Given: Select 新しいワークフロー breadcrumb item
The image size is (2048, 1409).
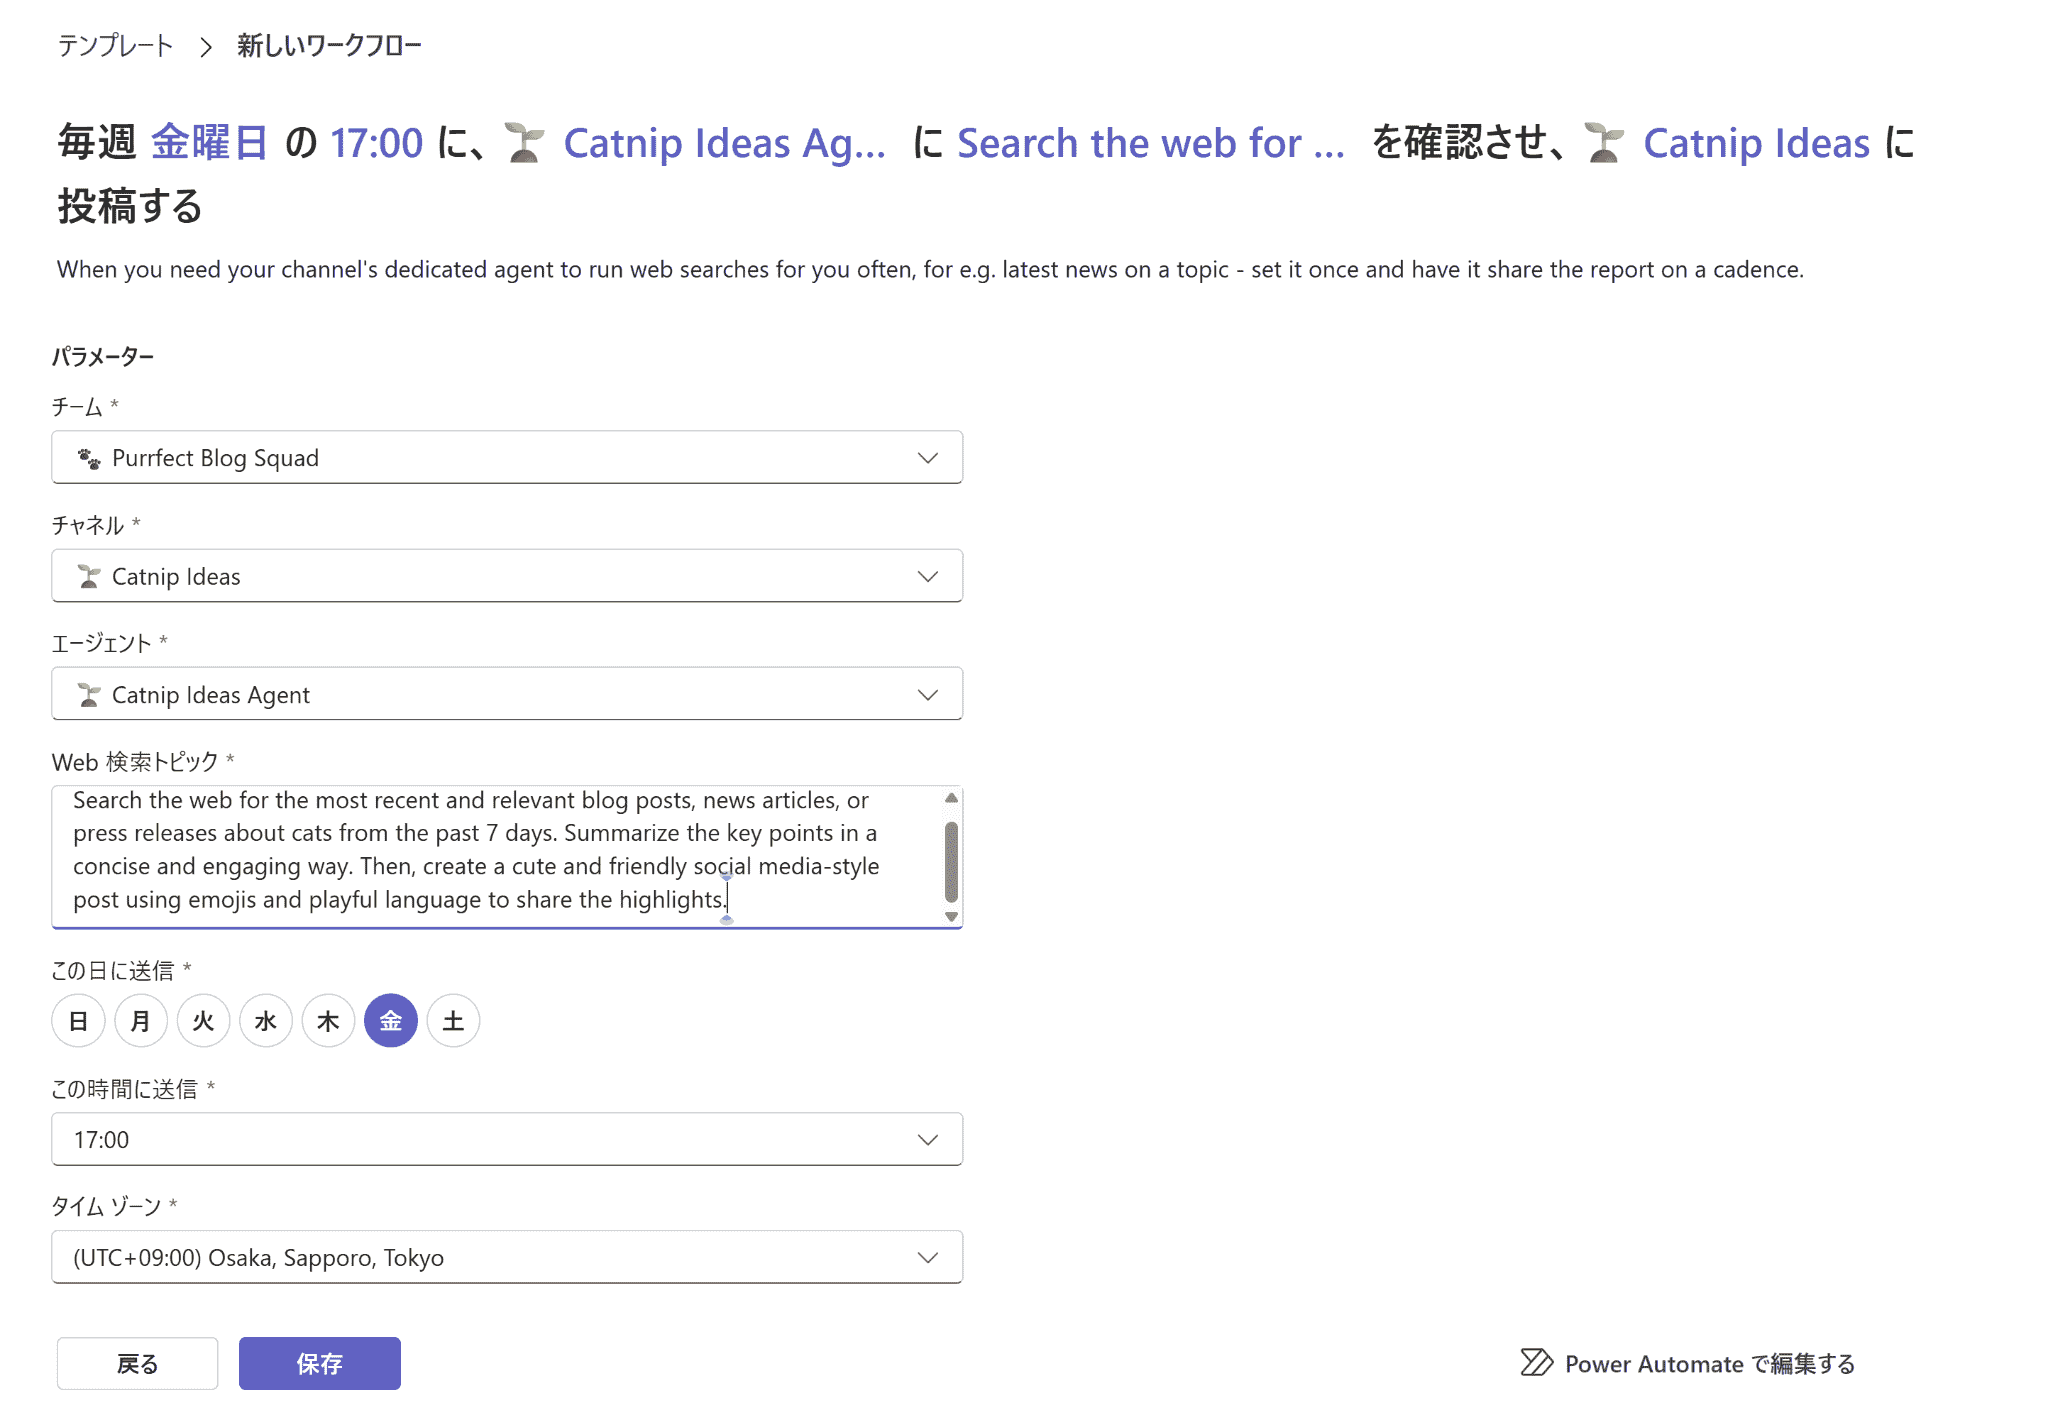Looking at the screenshot, I should pyautogui.click(x=329, y=46).
